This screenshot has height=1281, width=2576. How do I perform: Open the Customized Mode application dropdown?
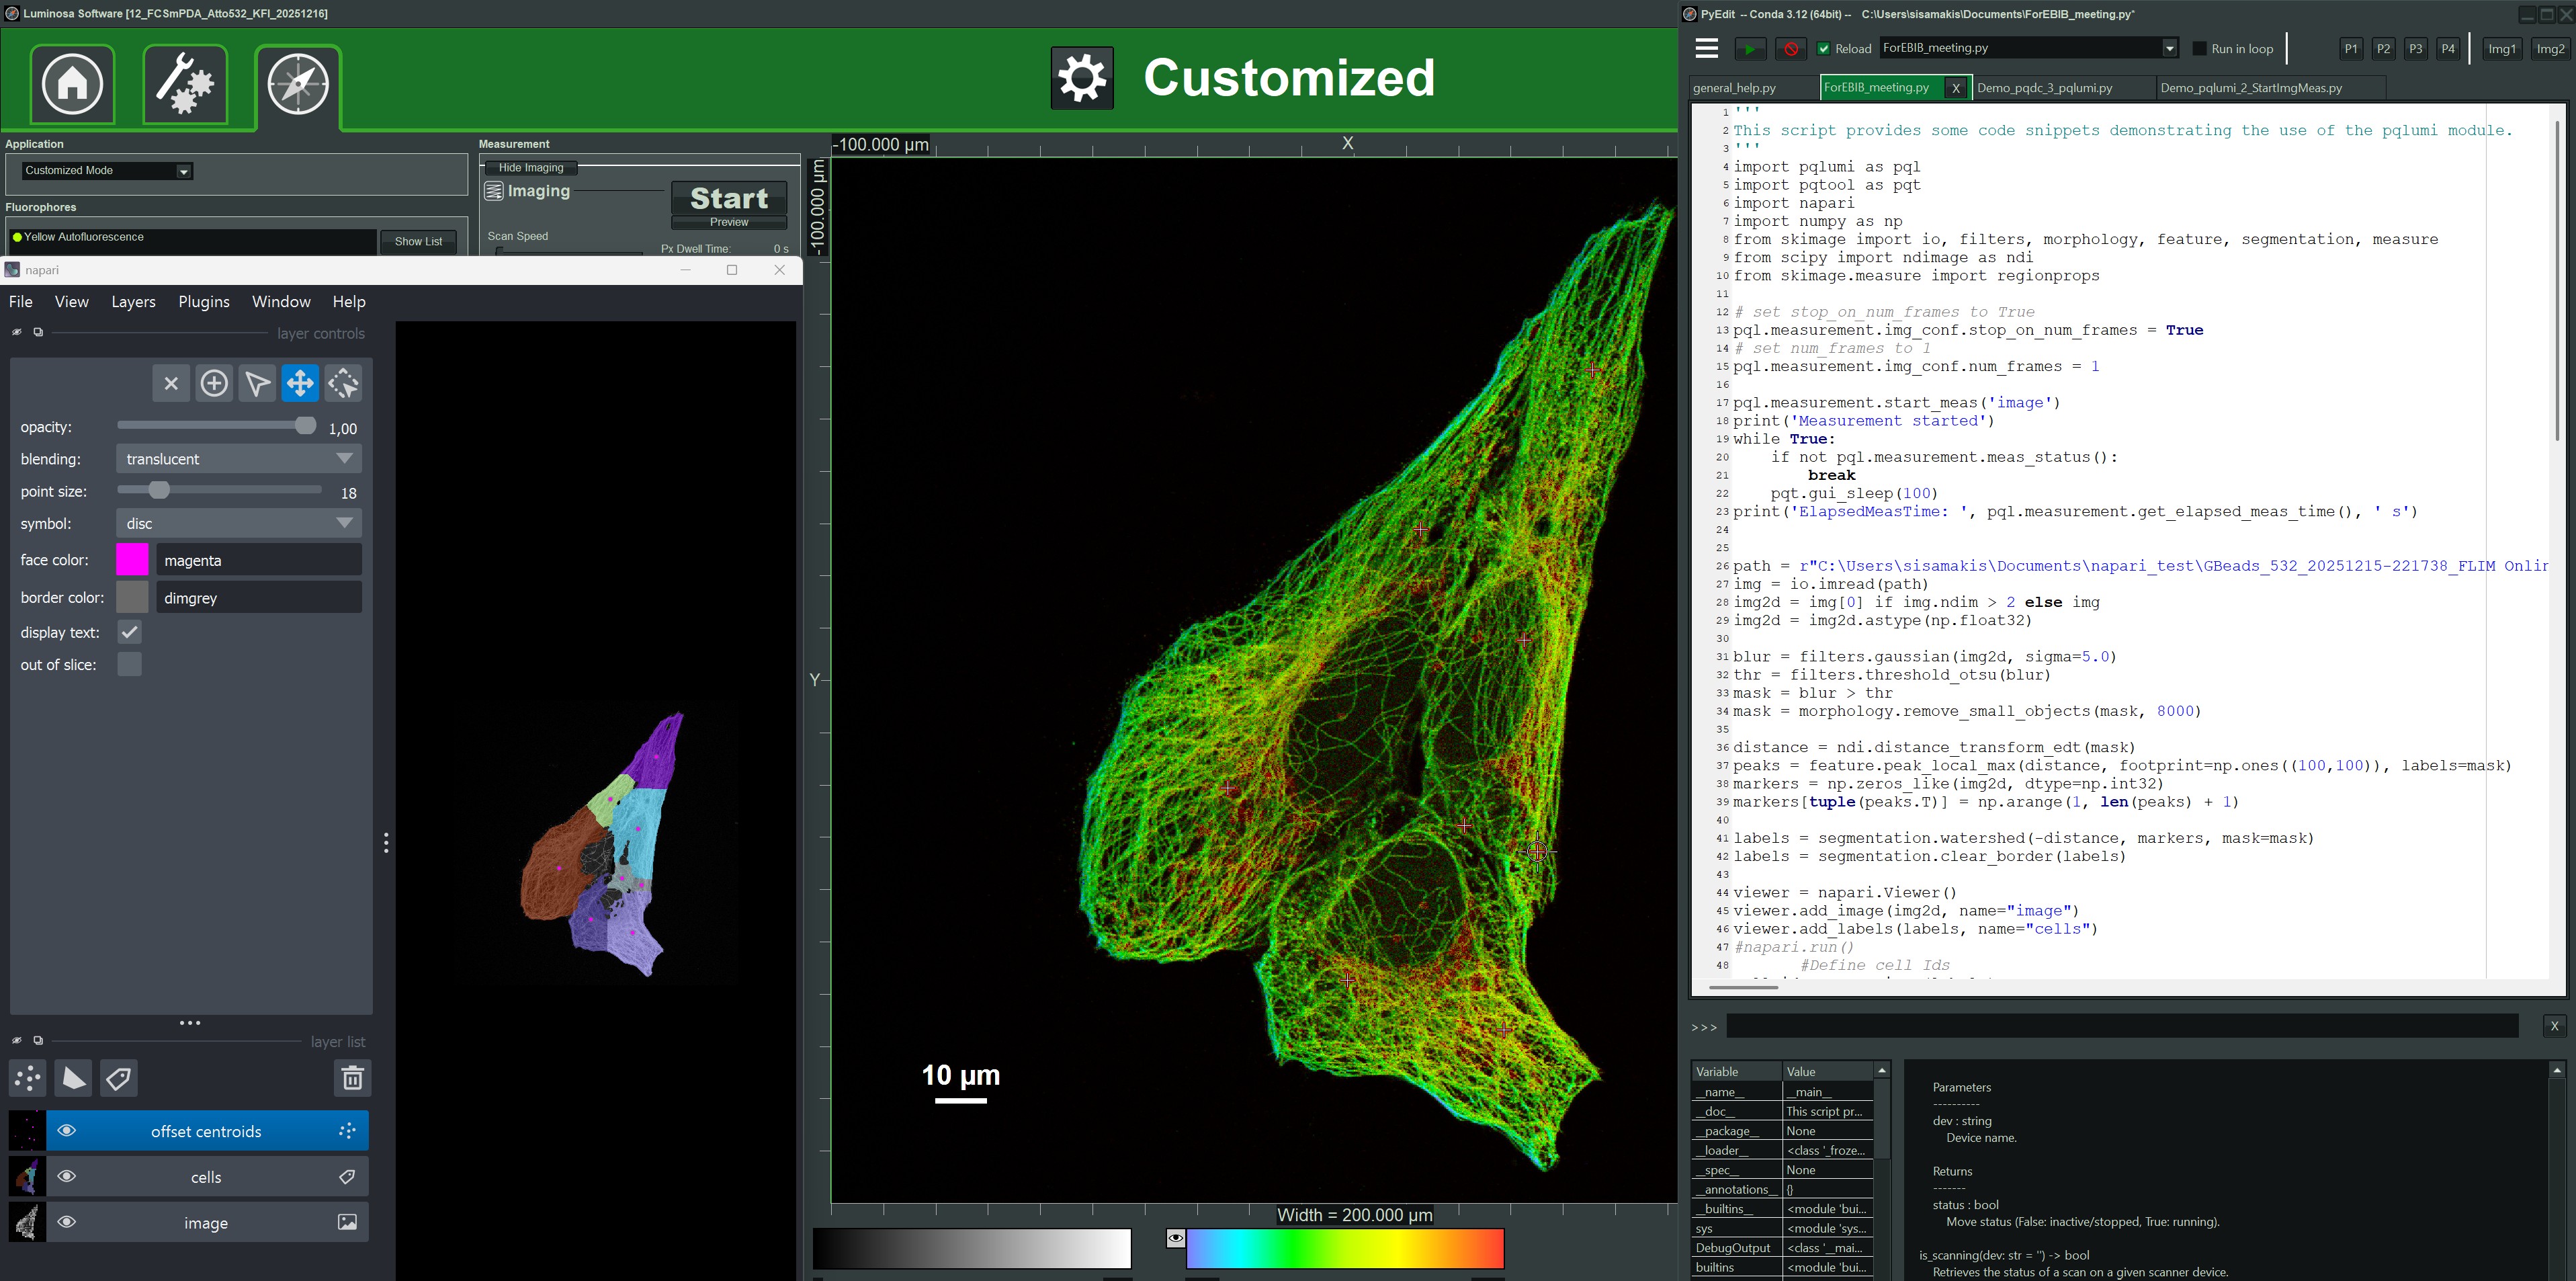click(x=106, y=171)
